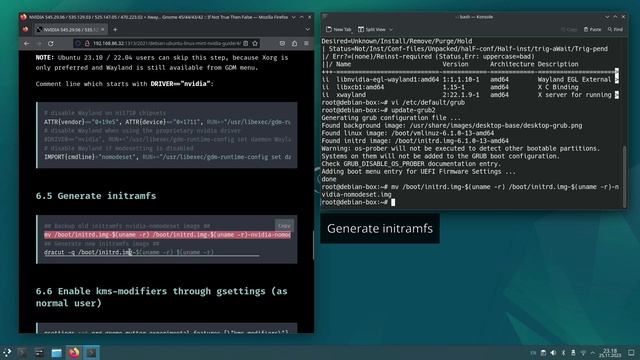Screen dimensions: 640x360
Task: Click the show desktop button
Action: pos(631,353)
